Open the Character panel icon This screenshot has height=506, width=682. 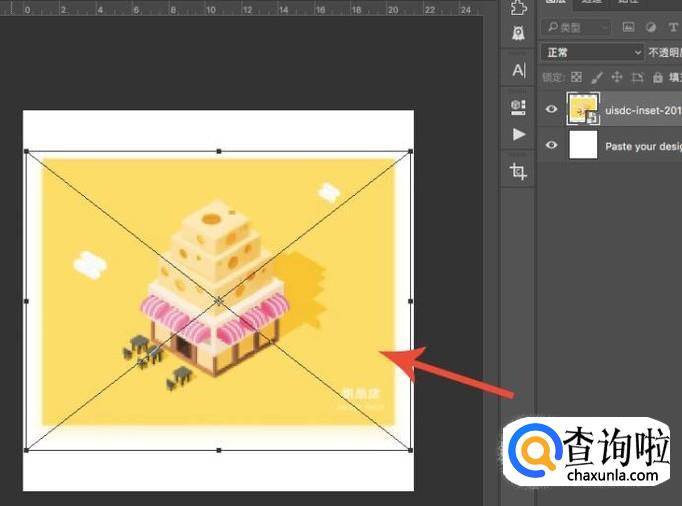click(518, 70)
